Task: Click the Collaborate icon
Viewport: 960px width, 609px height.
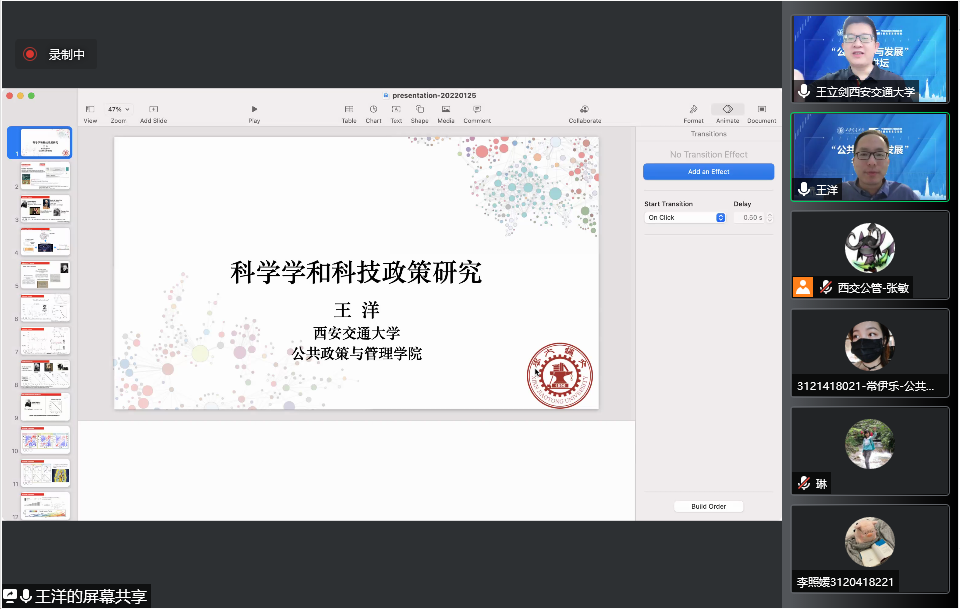Action: (584, 109)
